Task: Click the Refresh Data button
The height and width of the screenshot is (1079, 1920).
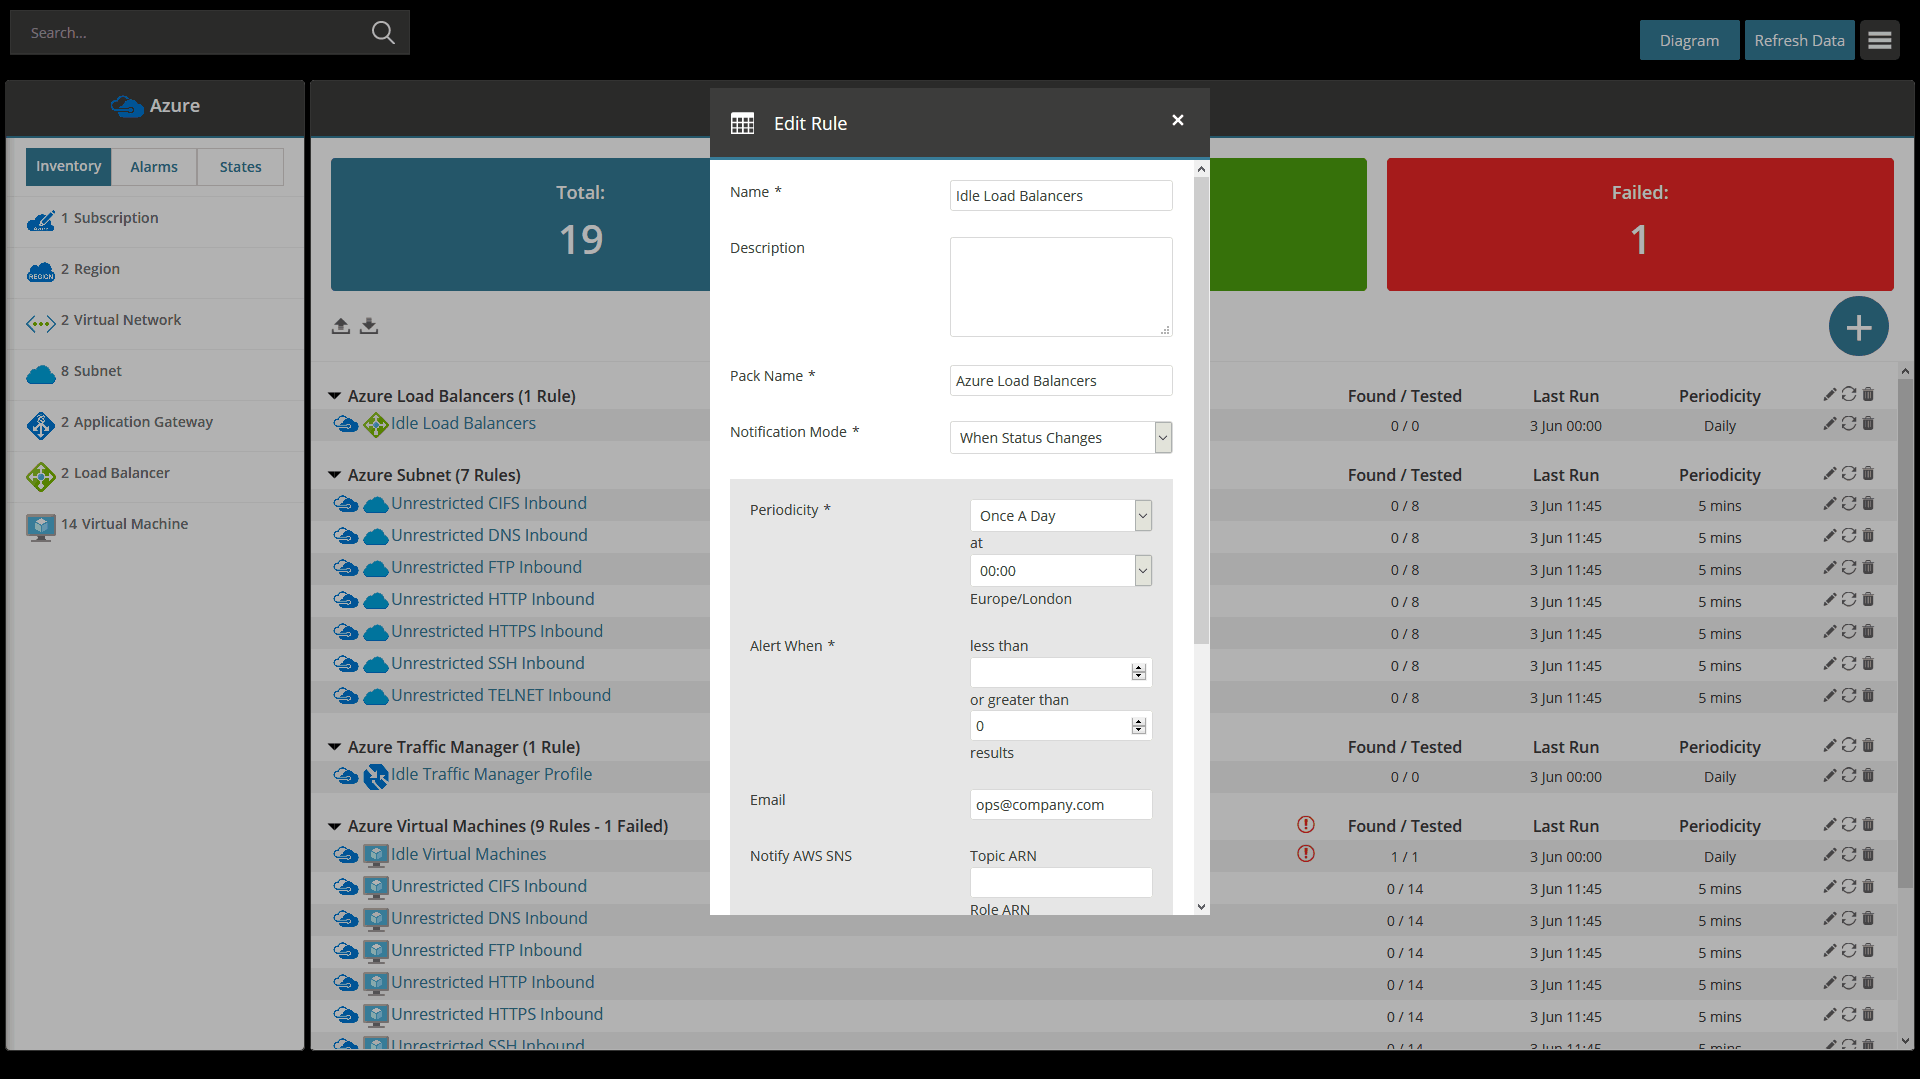Action: [1799, 41]
